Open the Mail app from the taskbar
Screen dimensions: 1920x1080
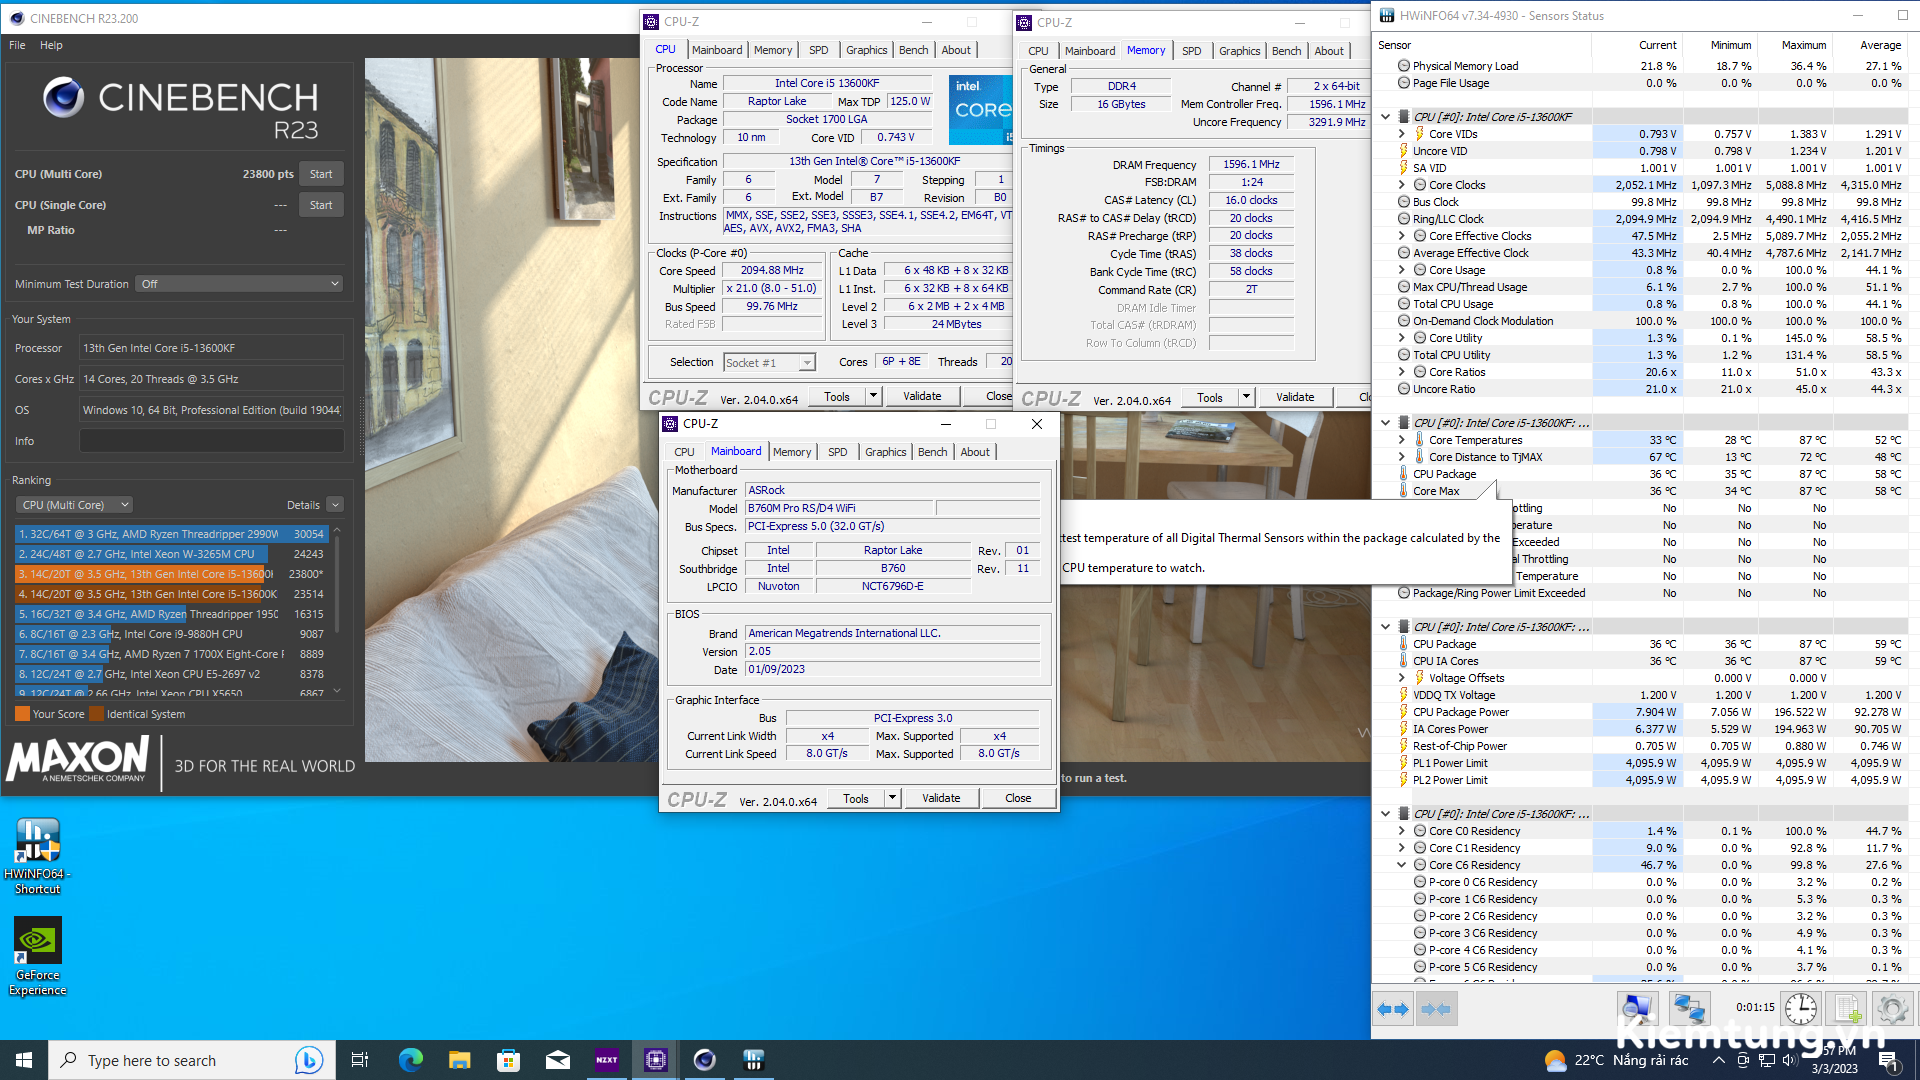[x=557, y=1060]
